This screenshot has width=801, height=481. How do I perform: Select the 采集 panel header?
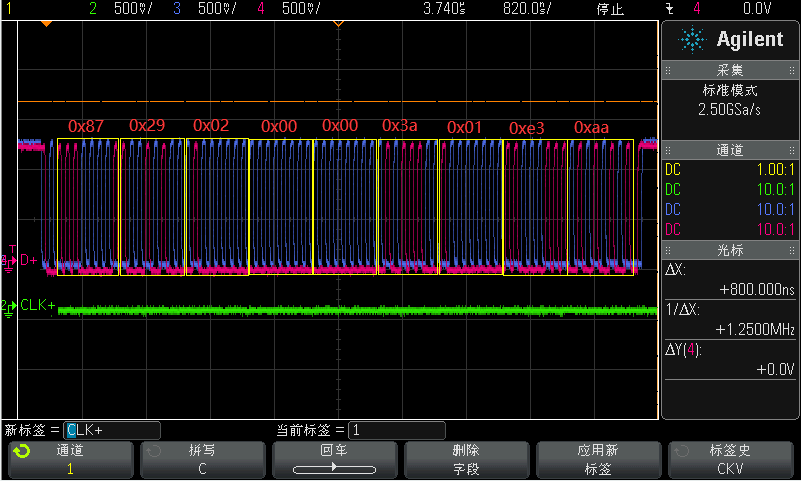tap(729, 71)
